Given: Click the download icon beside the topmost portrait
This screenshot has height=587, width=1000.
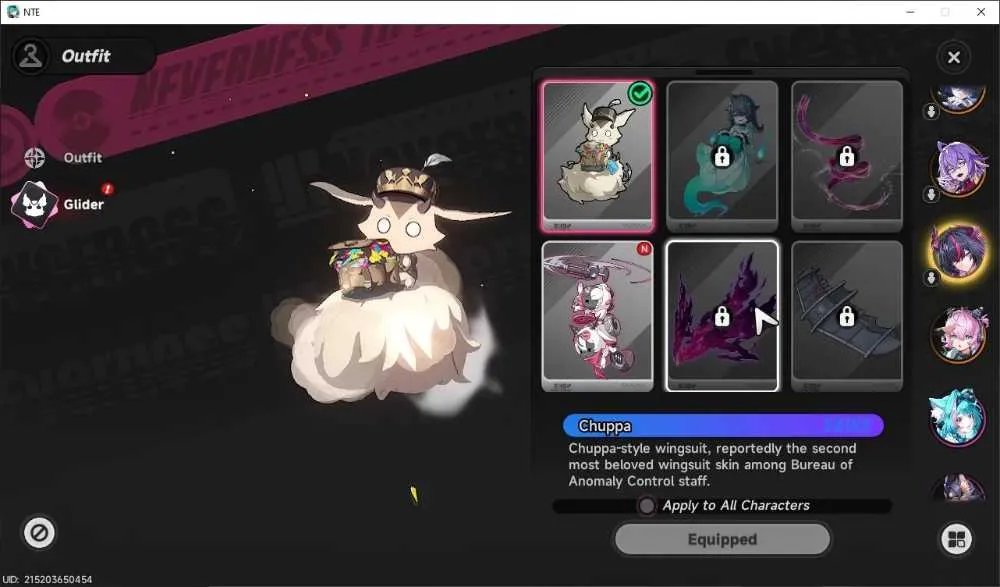Looking at the screenshot, I should (x=931, y=112).
